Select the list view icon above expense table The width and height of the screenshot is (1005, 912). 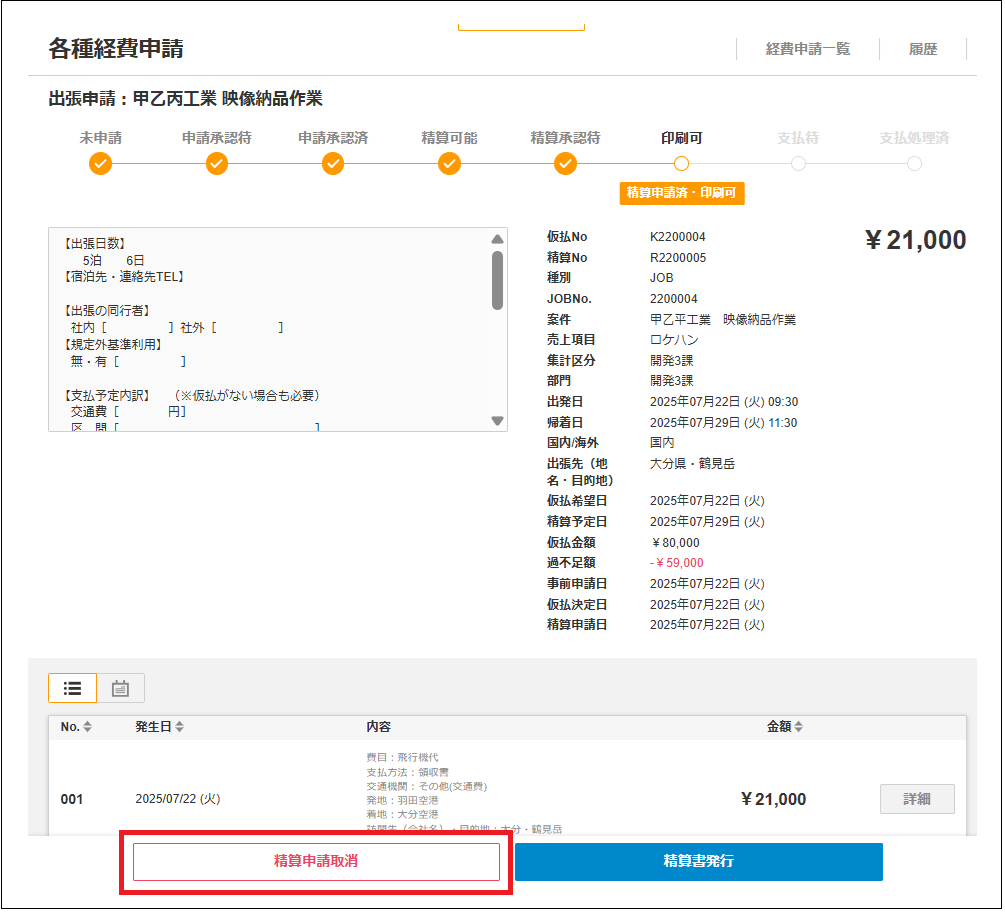point(72,688)
